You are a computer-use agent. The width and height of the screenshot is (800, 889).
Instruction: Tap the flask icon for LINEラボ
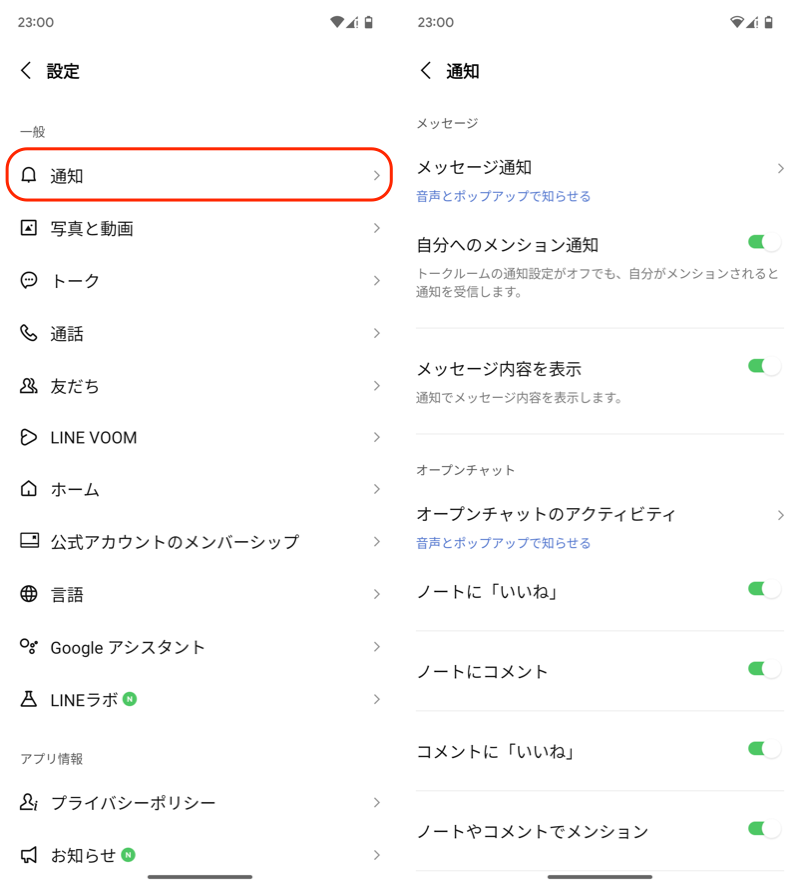[x=29, y=699]
